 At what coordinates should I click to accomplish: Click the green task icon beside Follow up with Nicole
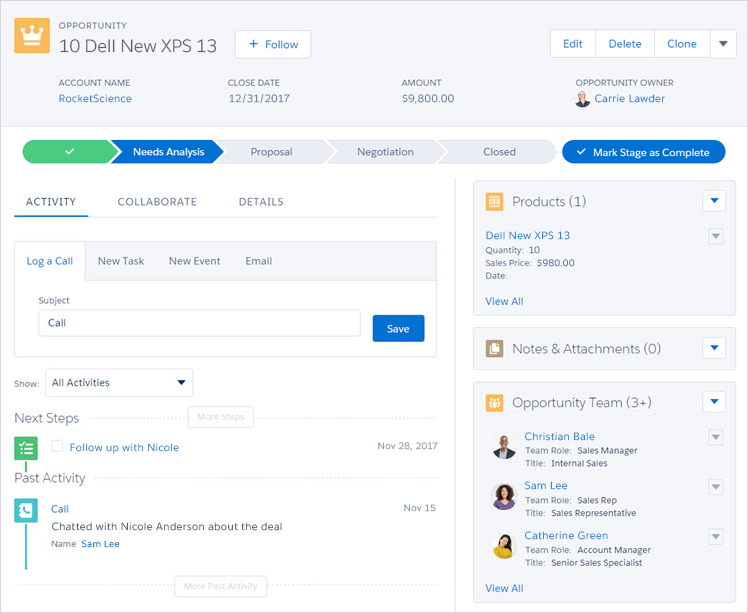coord(26,448)
